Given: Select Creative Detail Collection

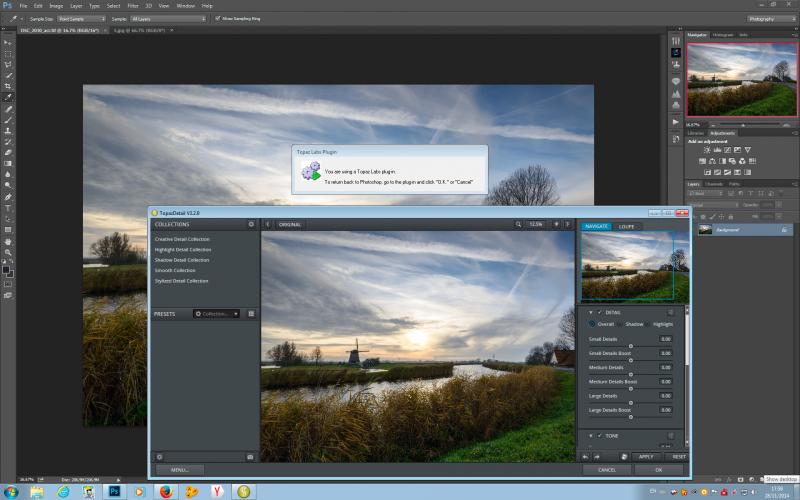Looking at the screenshot, I should point(182,239).
